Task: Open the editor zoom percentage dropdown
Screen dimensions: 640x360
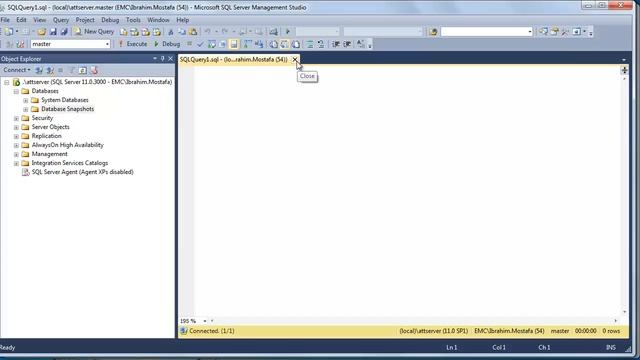Action: (204, 321)
